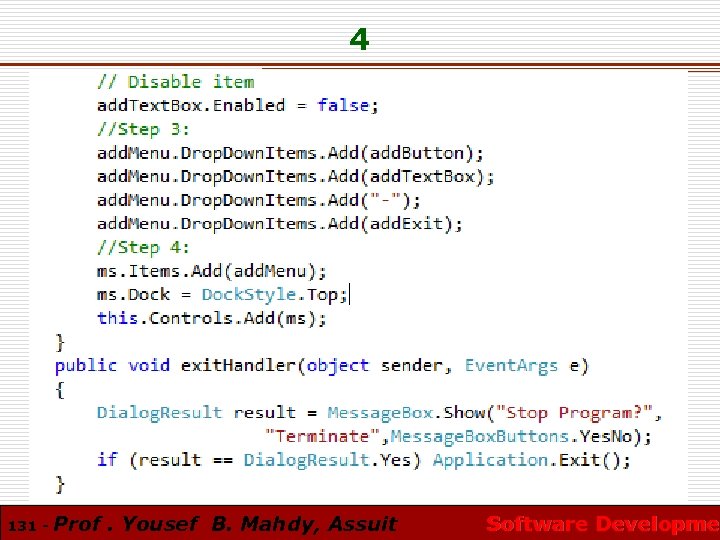Click the line starting with "DialogResult result ="
Screen dimensions: 720x540
coord(380,413)
